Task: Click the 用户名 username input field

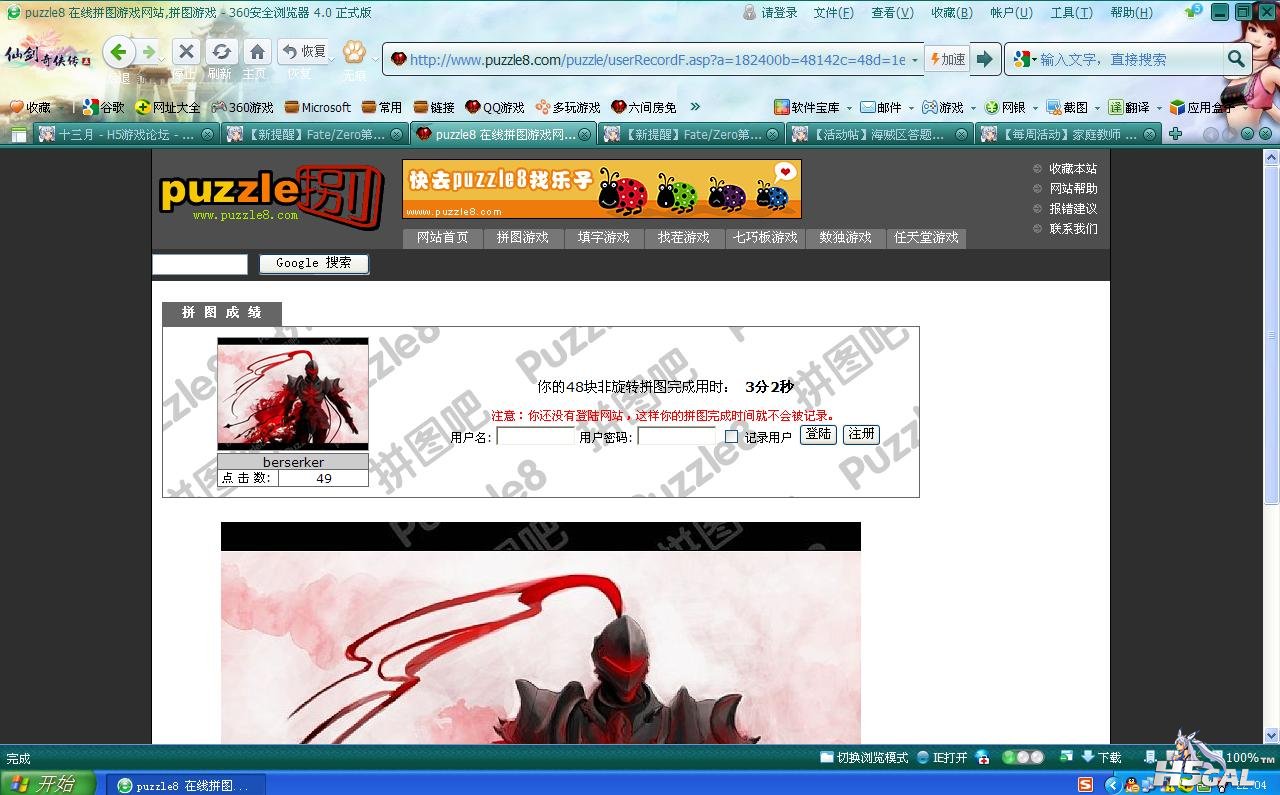Action: point(535,437)
